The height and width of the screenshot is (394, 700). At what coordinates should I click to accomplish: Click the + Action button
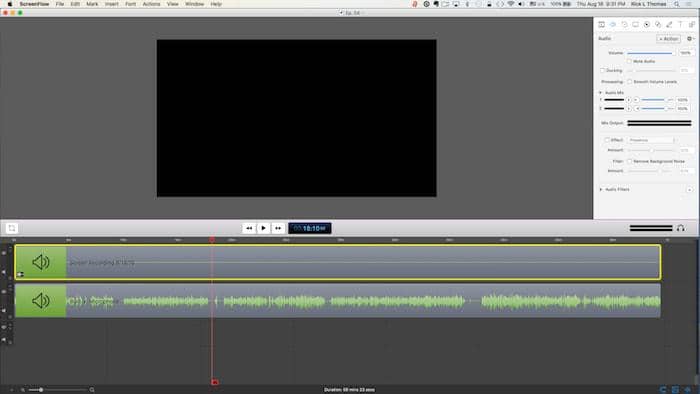(x=668, y=39)
